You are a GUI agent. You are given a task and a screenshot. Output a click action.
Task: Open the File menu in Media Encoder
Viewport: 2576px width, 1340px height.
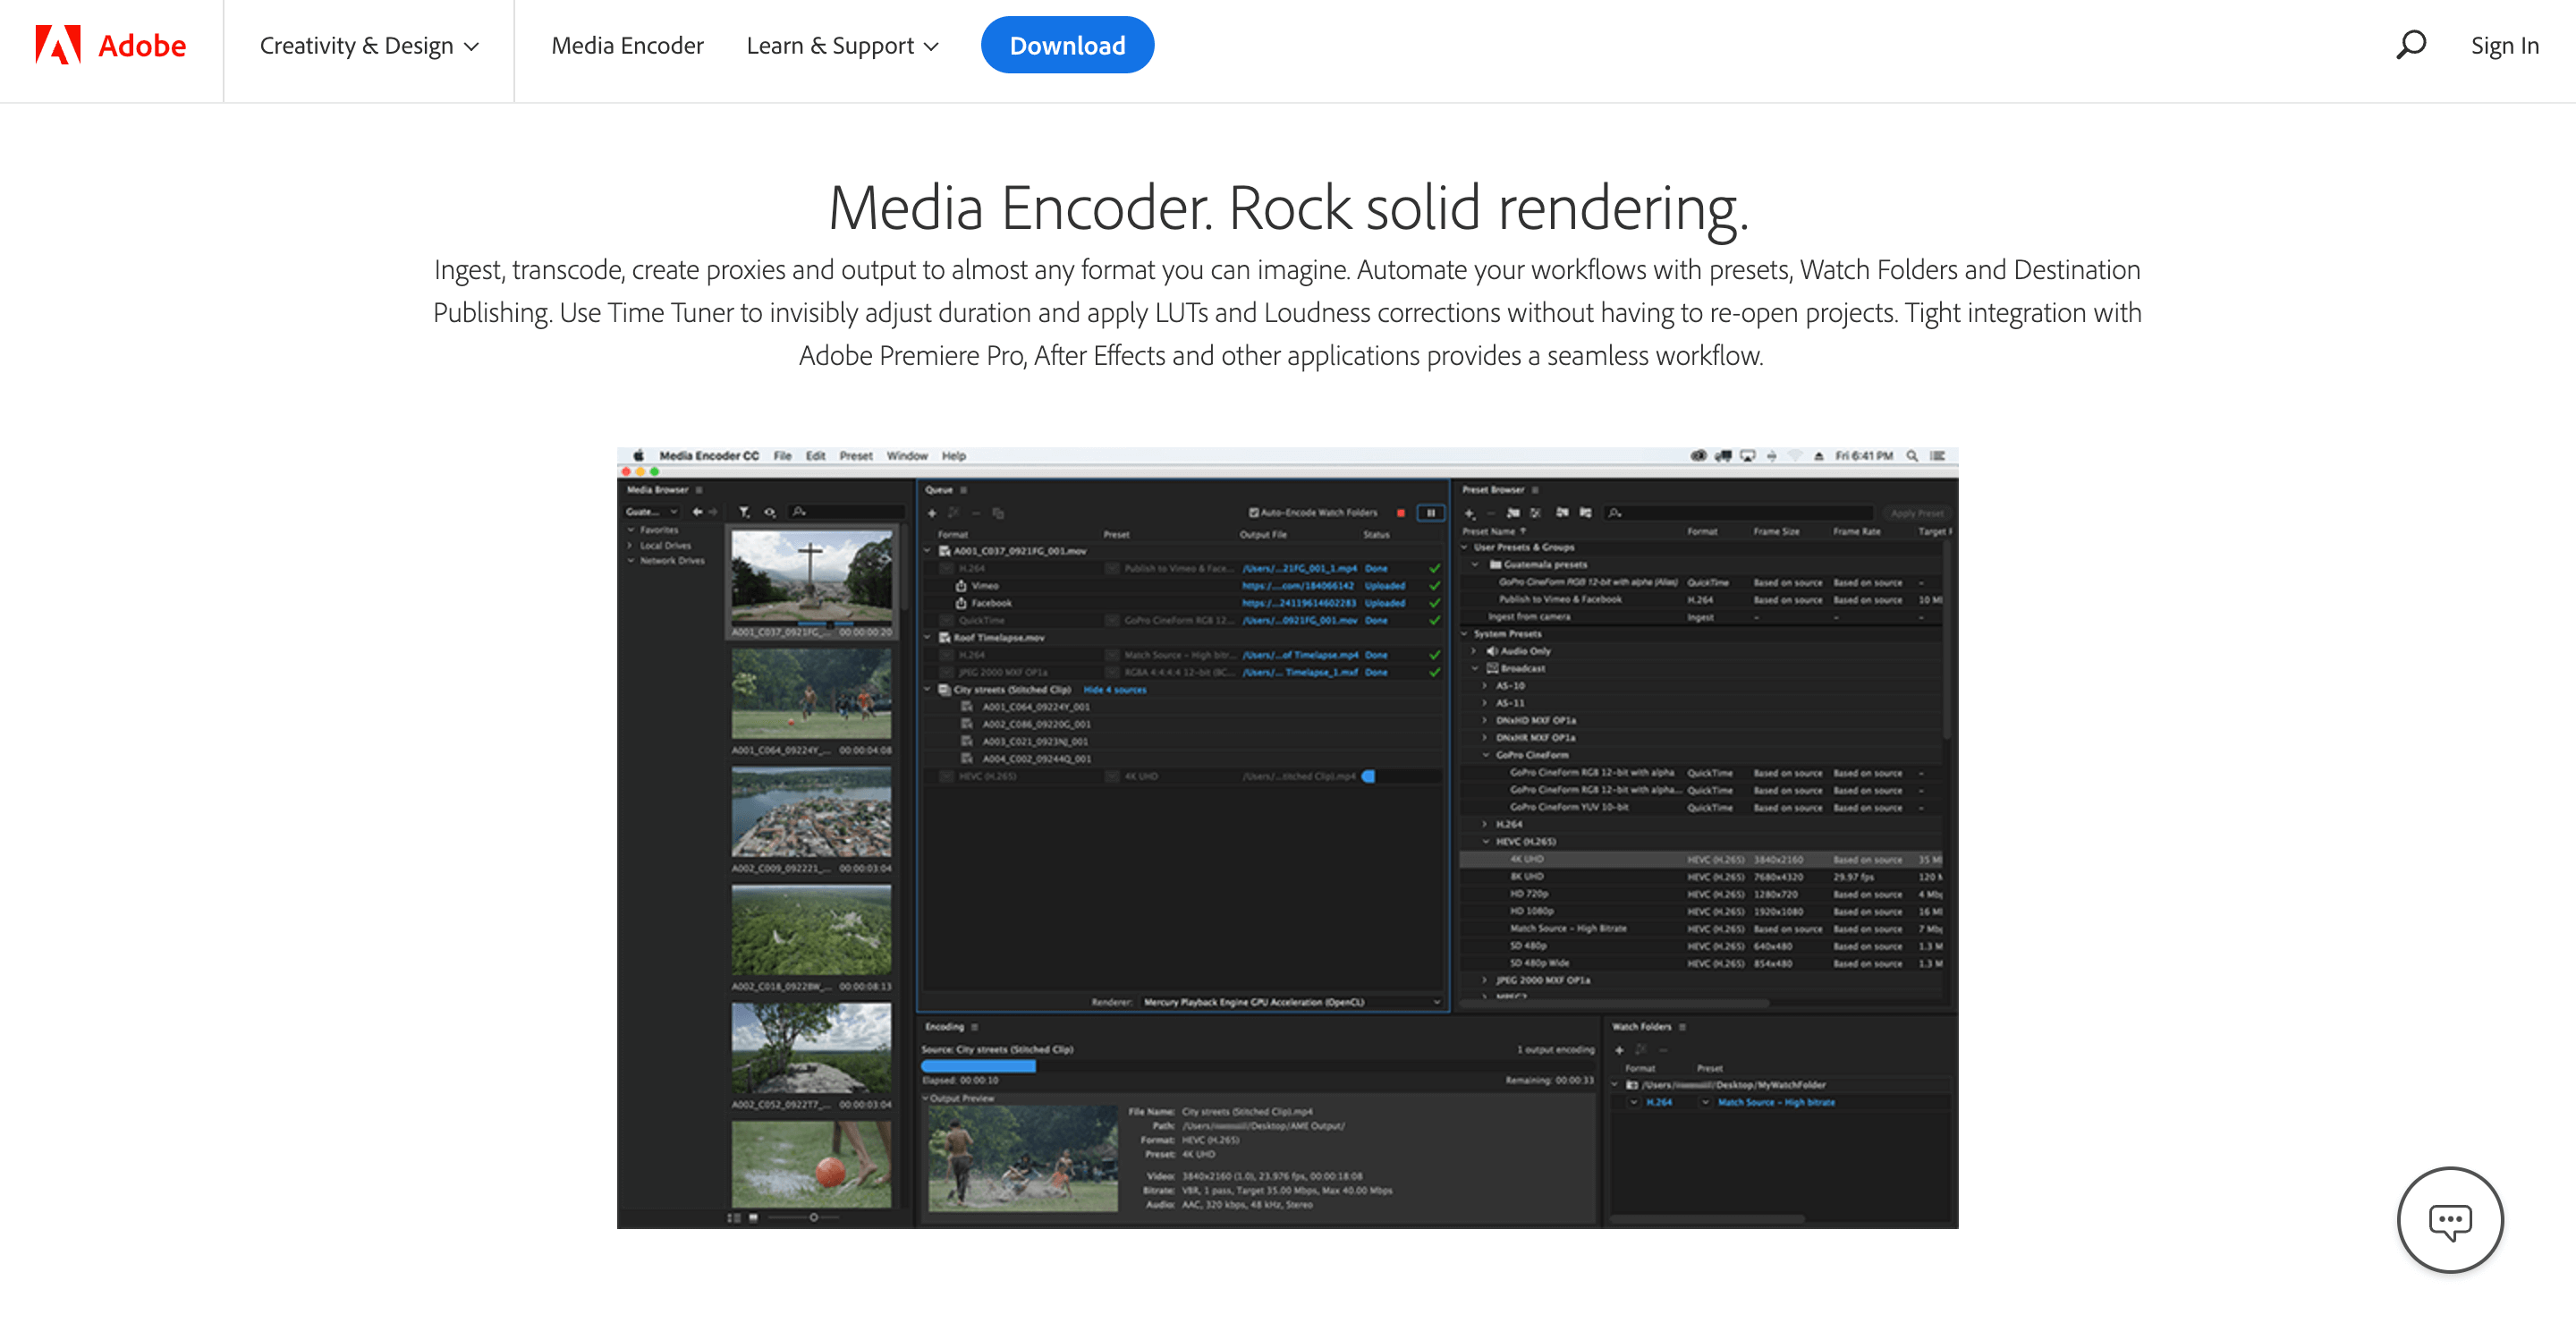pos(782,456)
